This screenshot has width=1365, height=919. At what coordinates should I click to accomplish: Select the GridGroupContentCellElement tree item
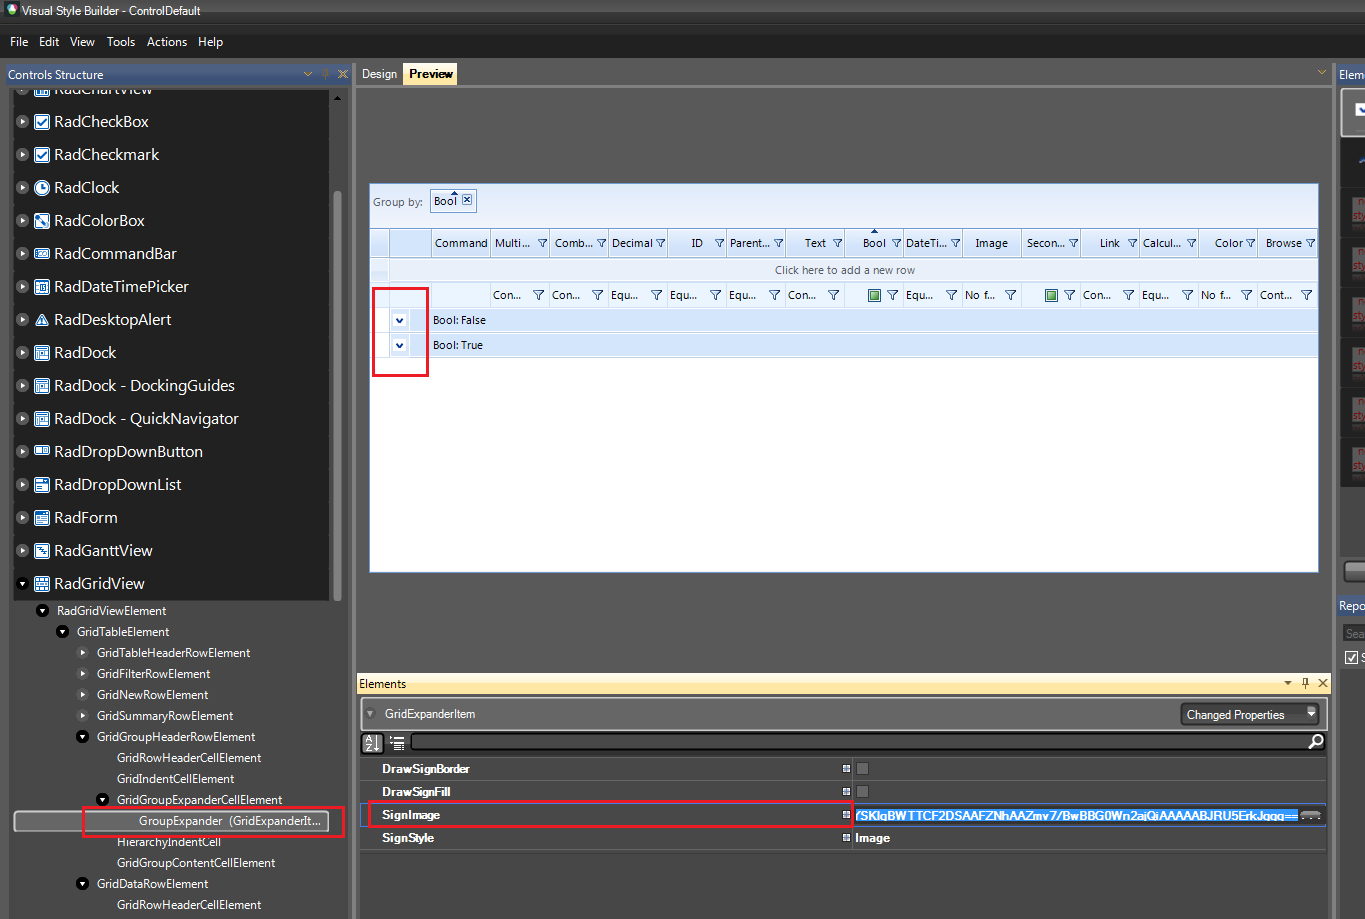click(196, 863)
